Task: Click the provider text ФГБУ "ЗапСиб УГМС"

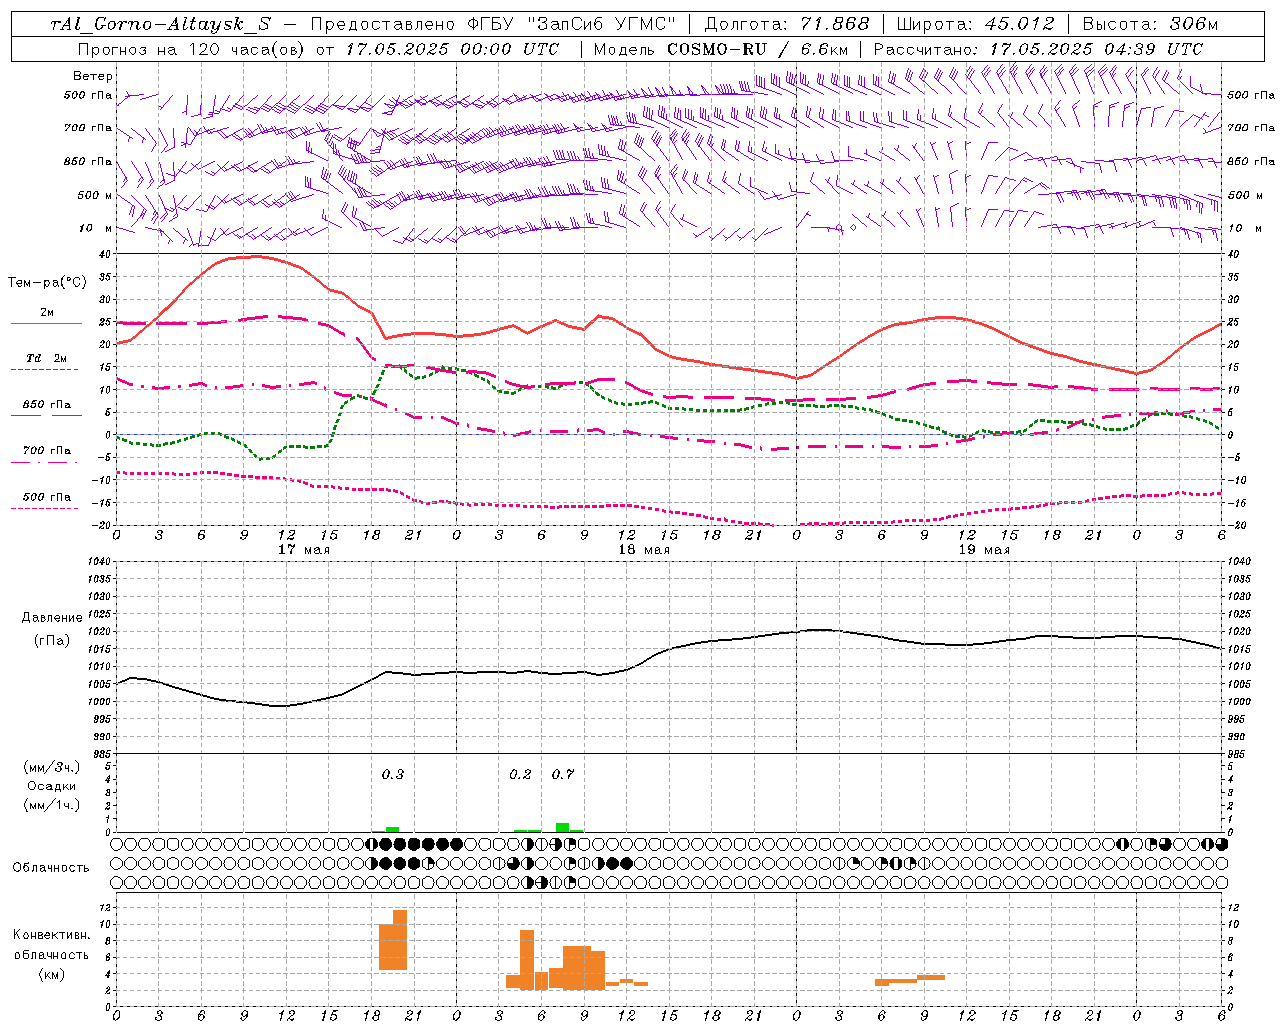Action: click(571, 25)
